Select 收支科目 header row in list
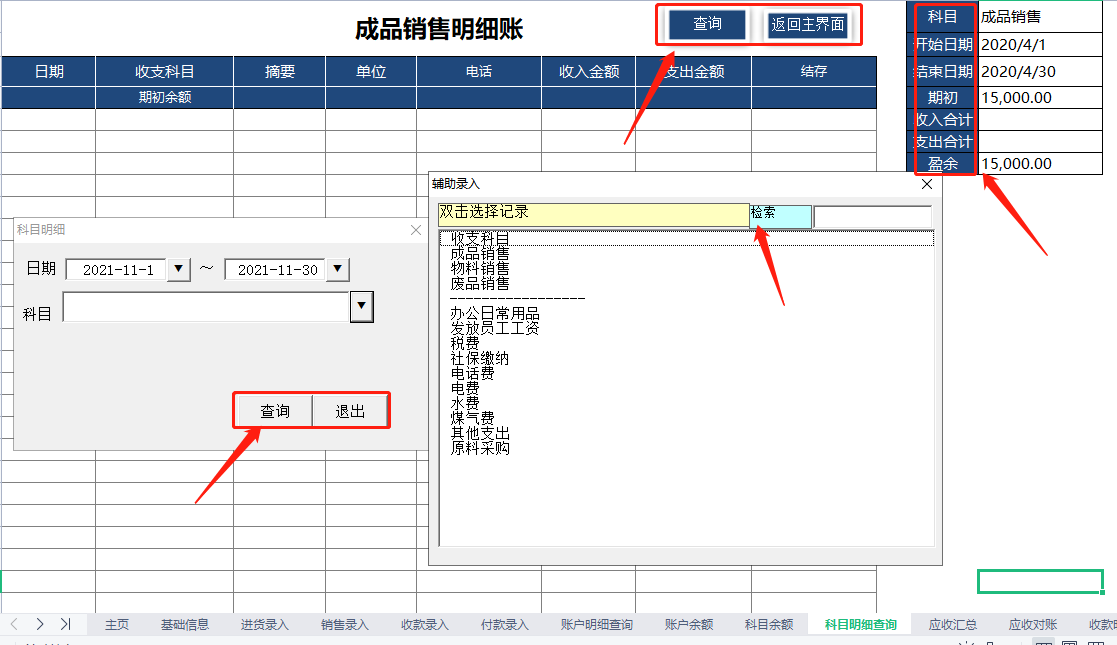Screen dimensions: 1117x645 687,238
